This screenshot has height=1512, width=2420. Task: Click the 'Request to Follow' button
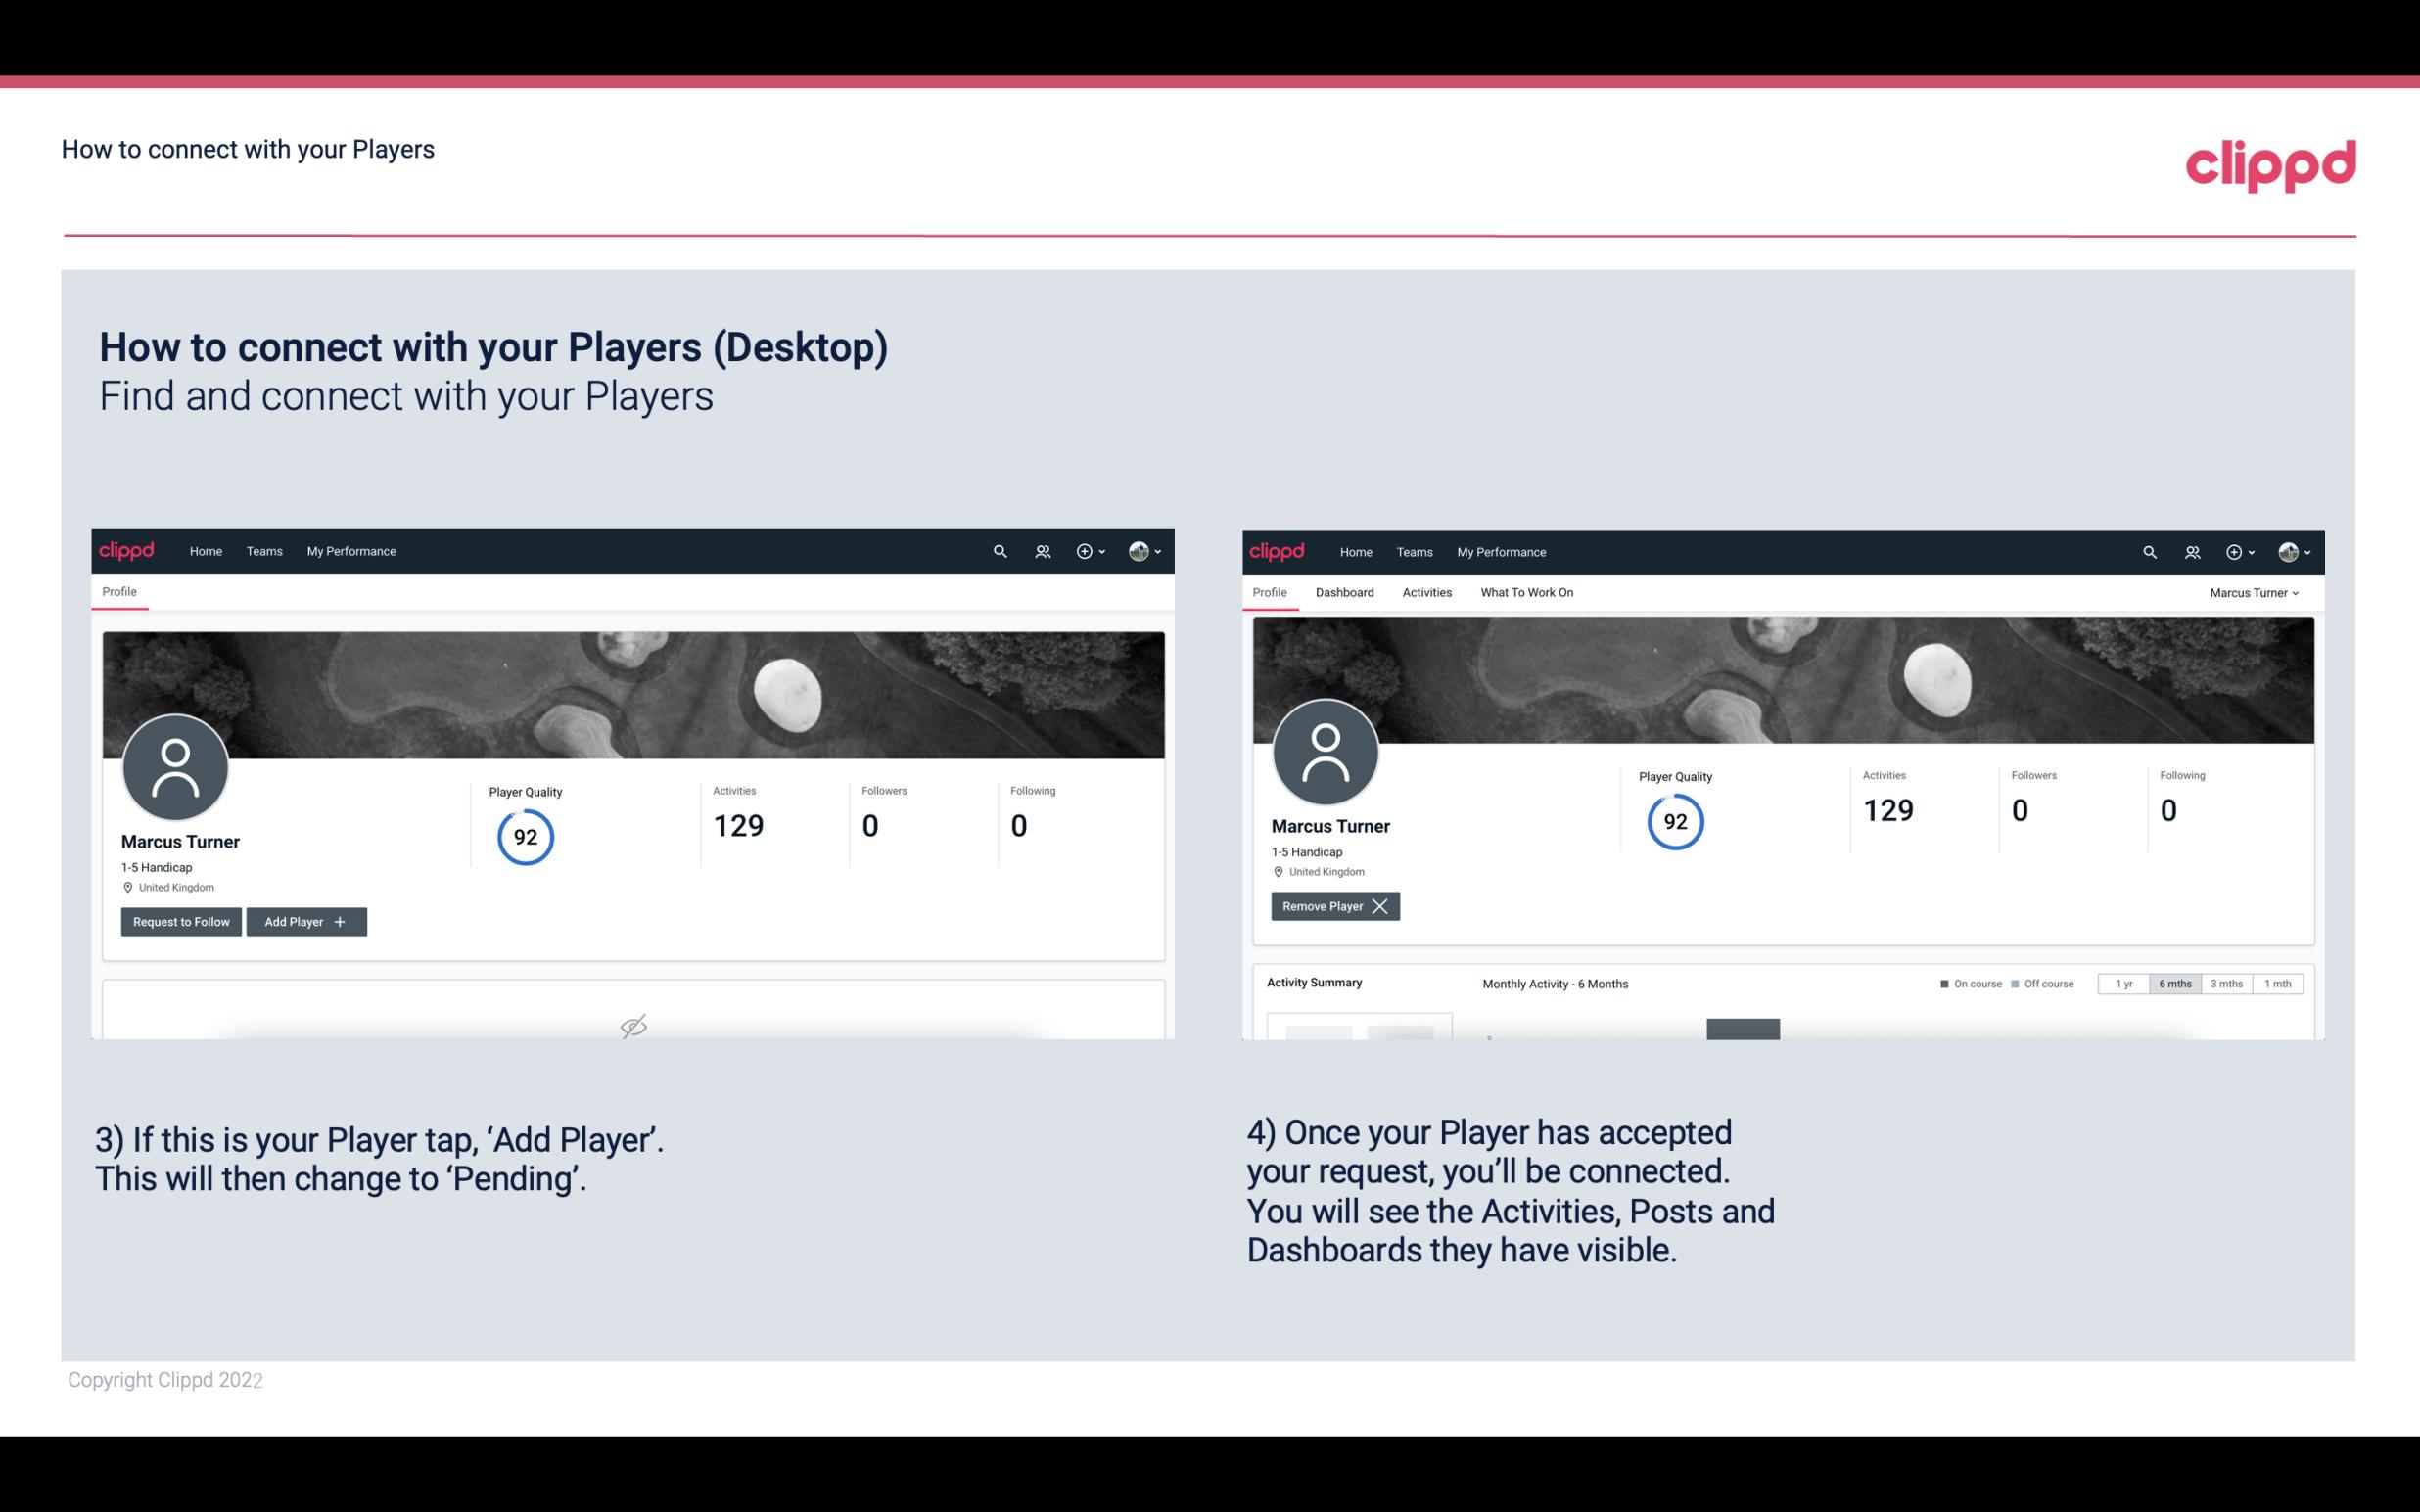pyautogui.click(x=179, y=920)
